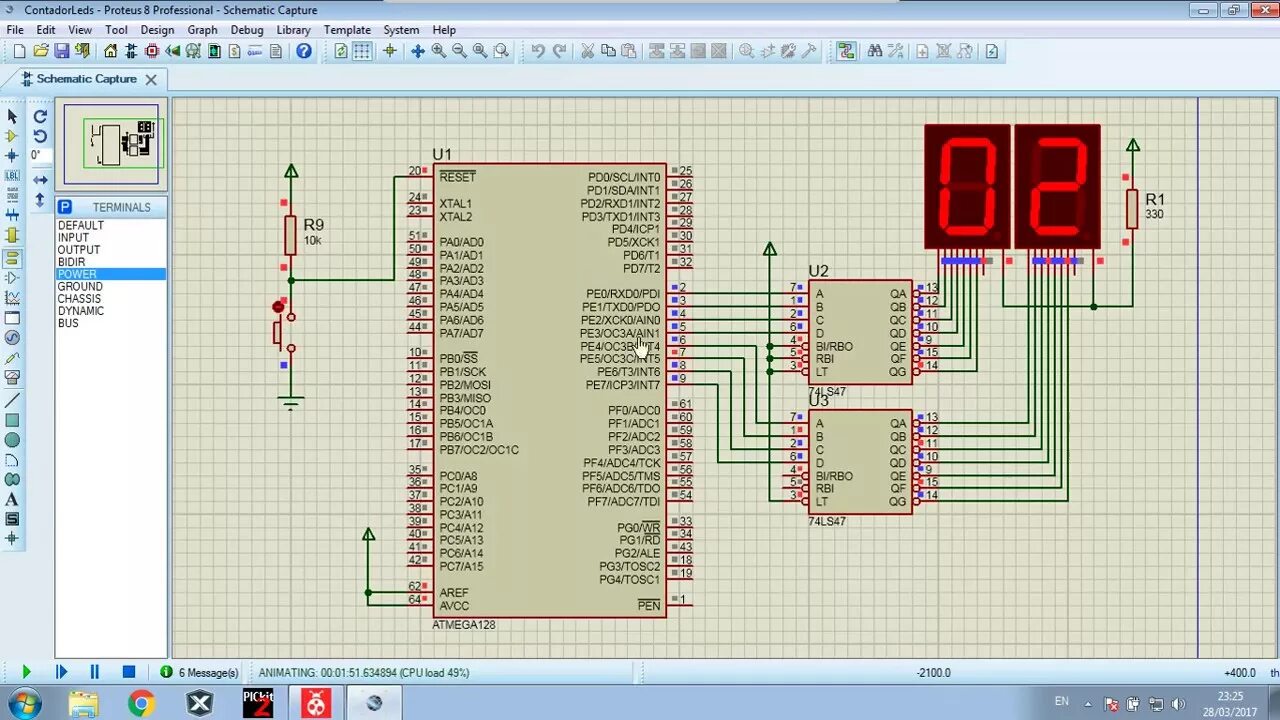The image size is (1280, 720).
Task: Click the Rotate Clockwise icon
Action: click(40, 116)
